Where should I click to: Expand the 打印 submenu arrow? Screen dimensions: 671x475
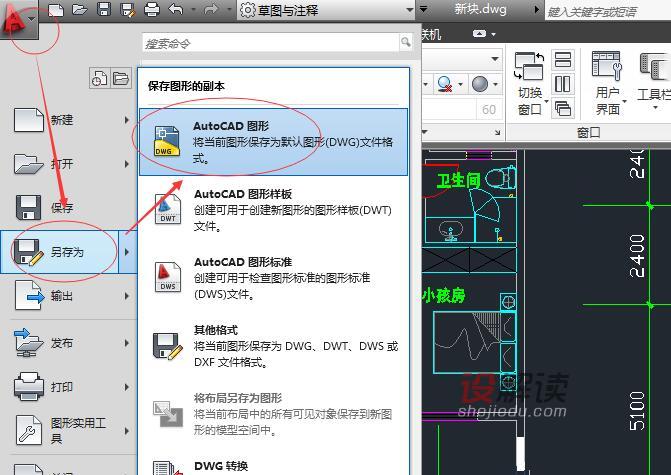pyautogui.click(x=127, y=387)
